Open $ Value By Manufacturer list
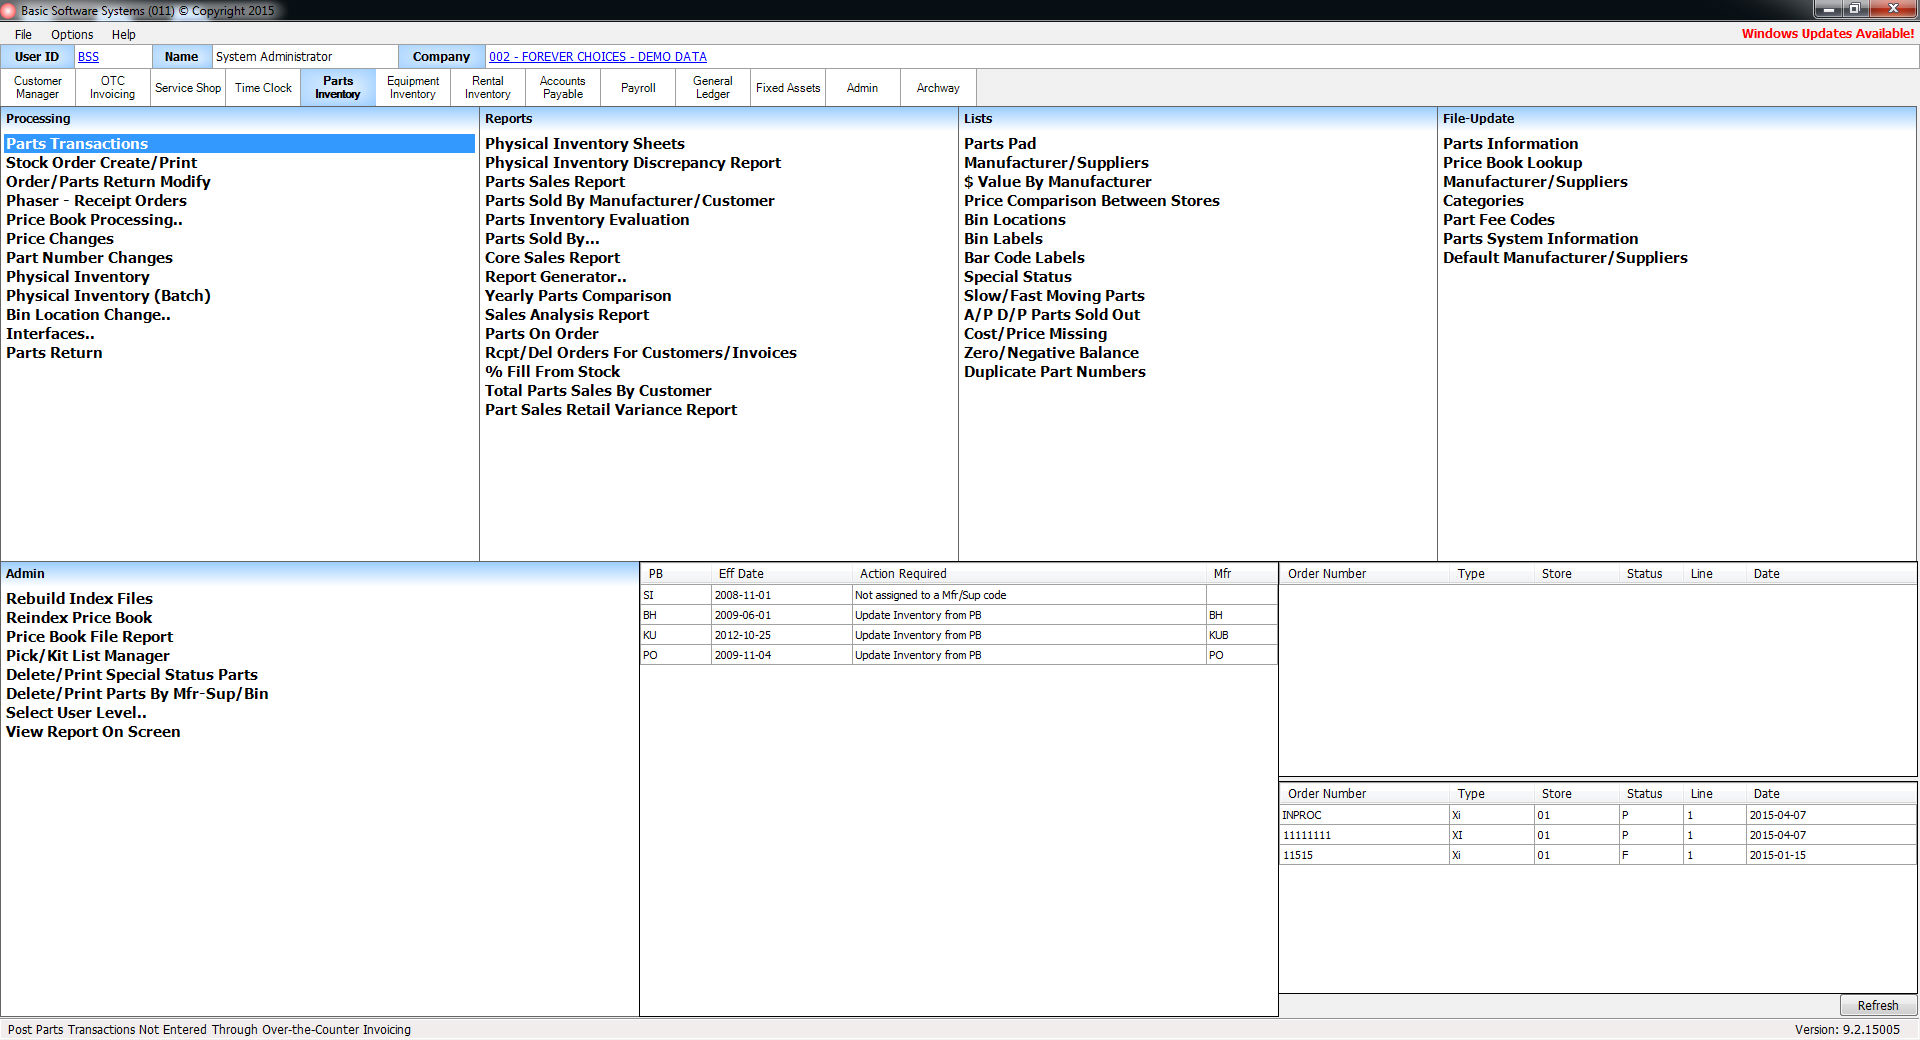Viewport: 1920px width, 1040px height. coord(1058,182)
